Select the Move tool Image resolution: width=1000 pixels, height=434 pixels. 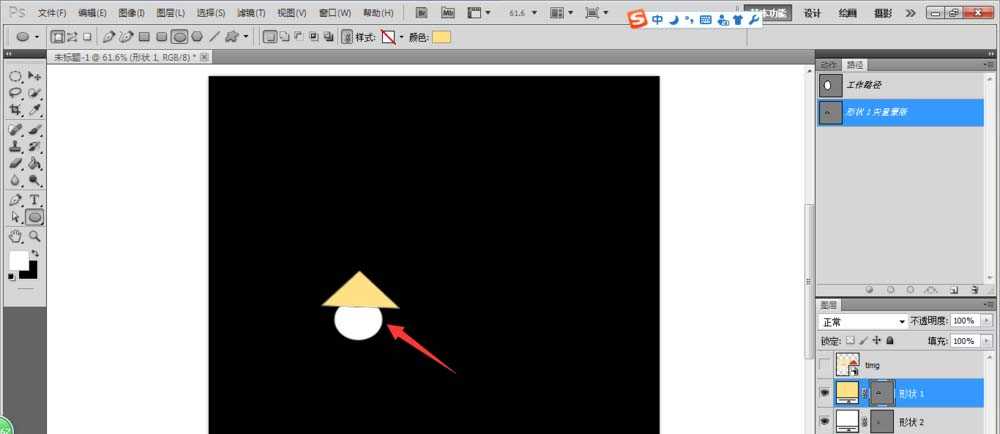tap(35, 76)
